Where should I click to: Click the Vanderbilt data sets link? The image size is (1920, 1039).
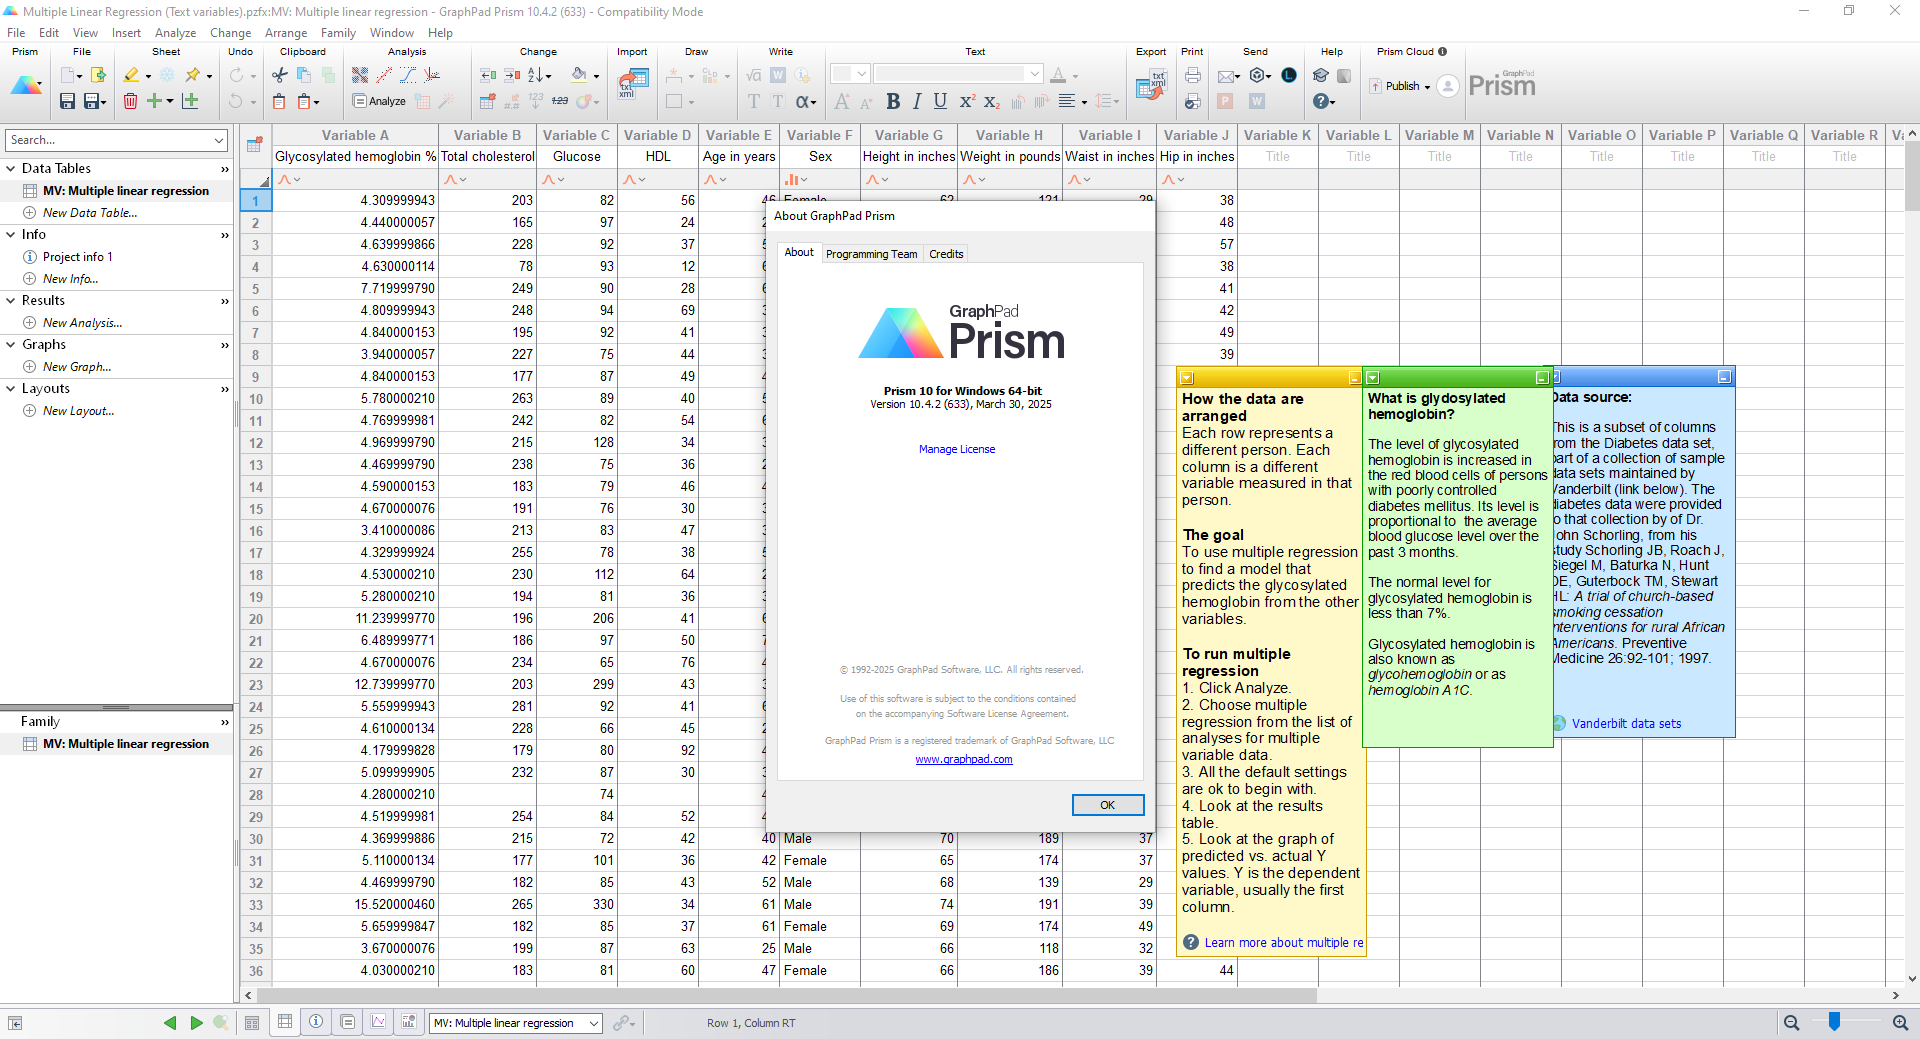tap(1626, 723)
